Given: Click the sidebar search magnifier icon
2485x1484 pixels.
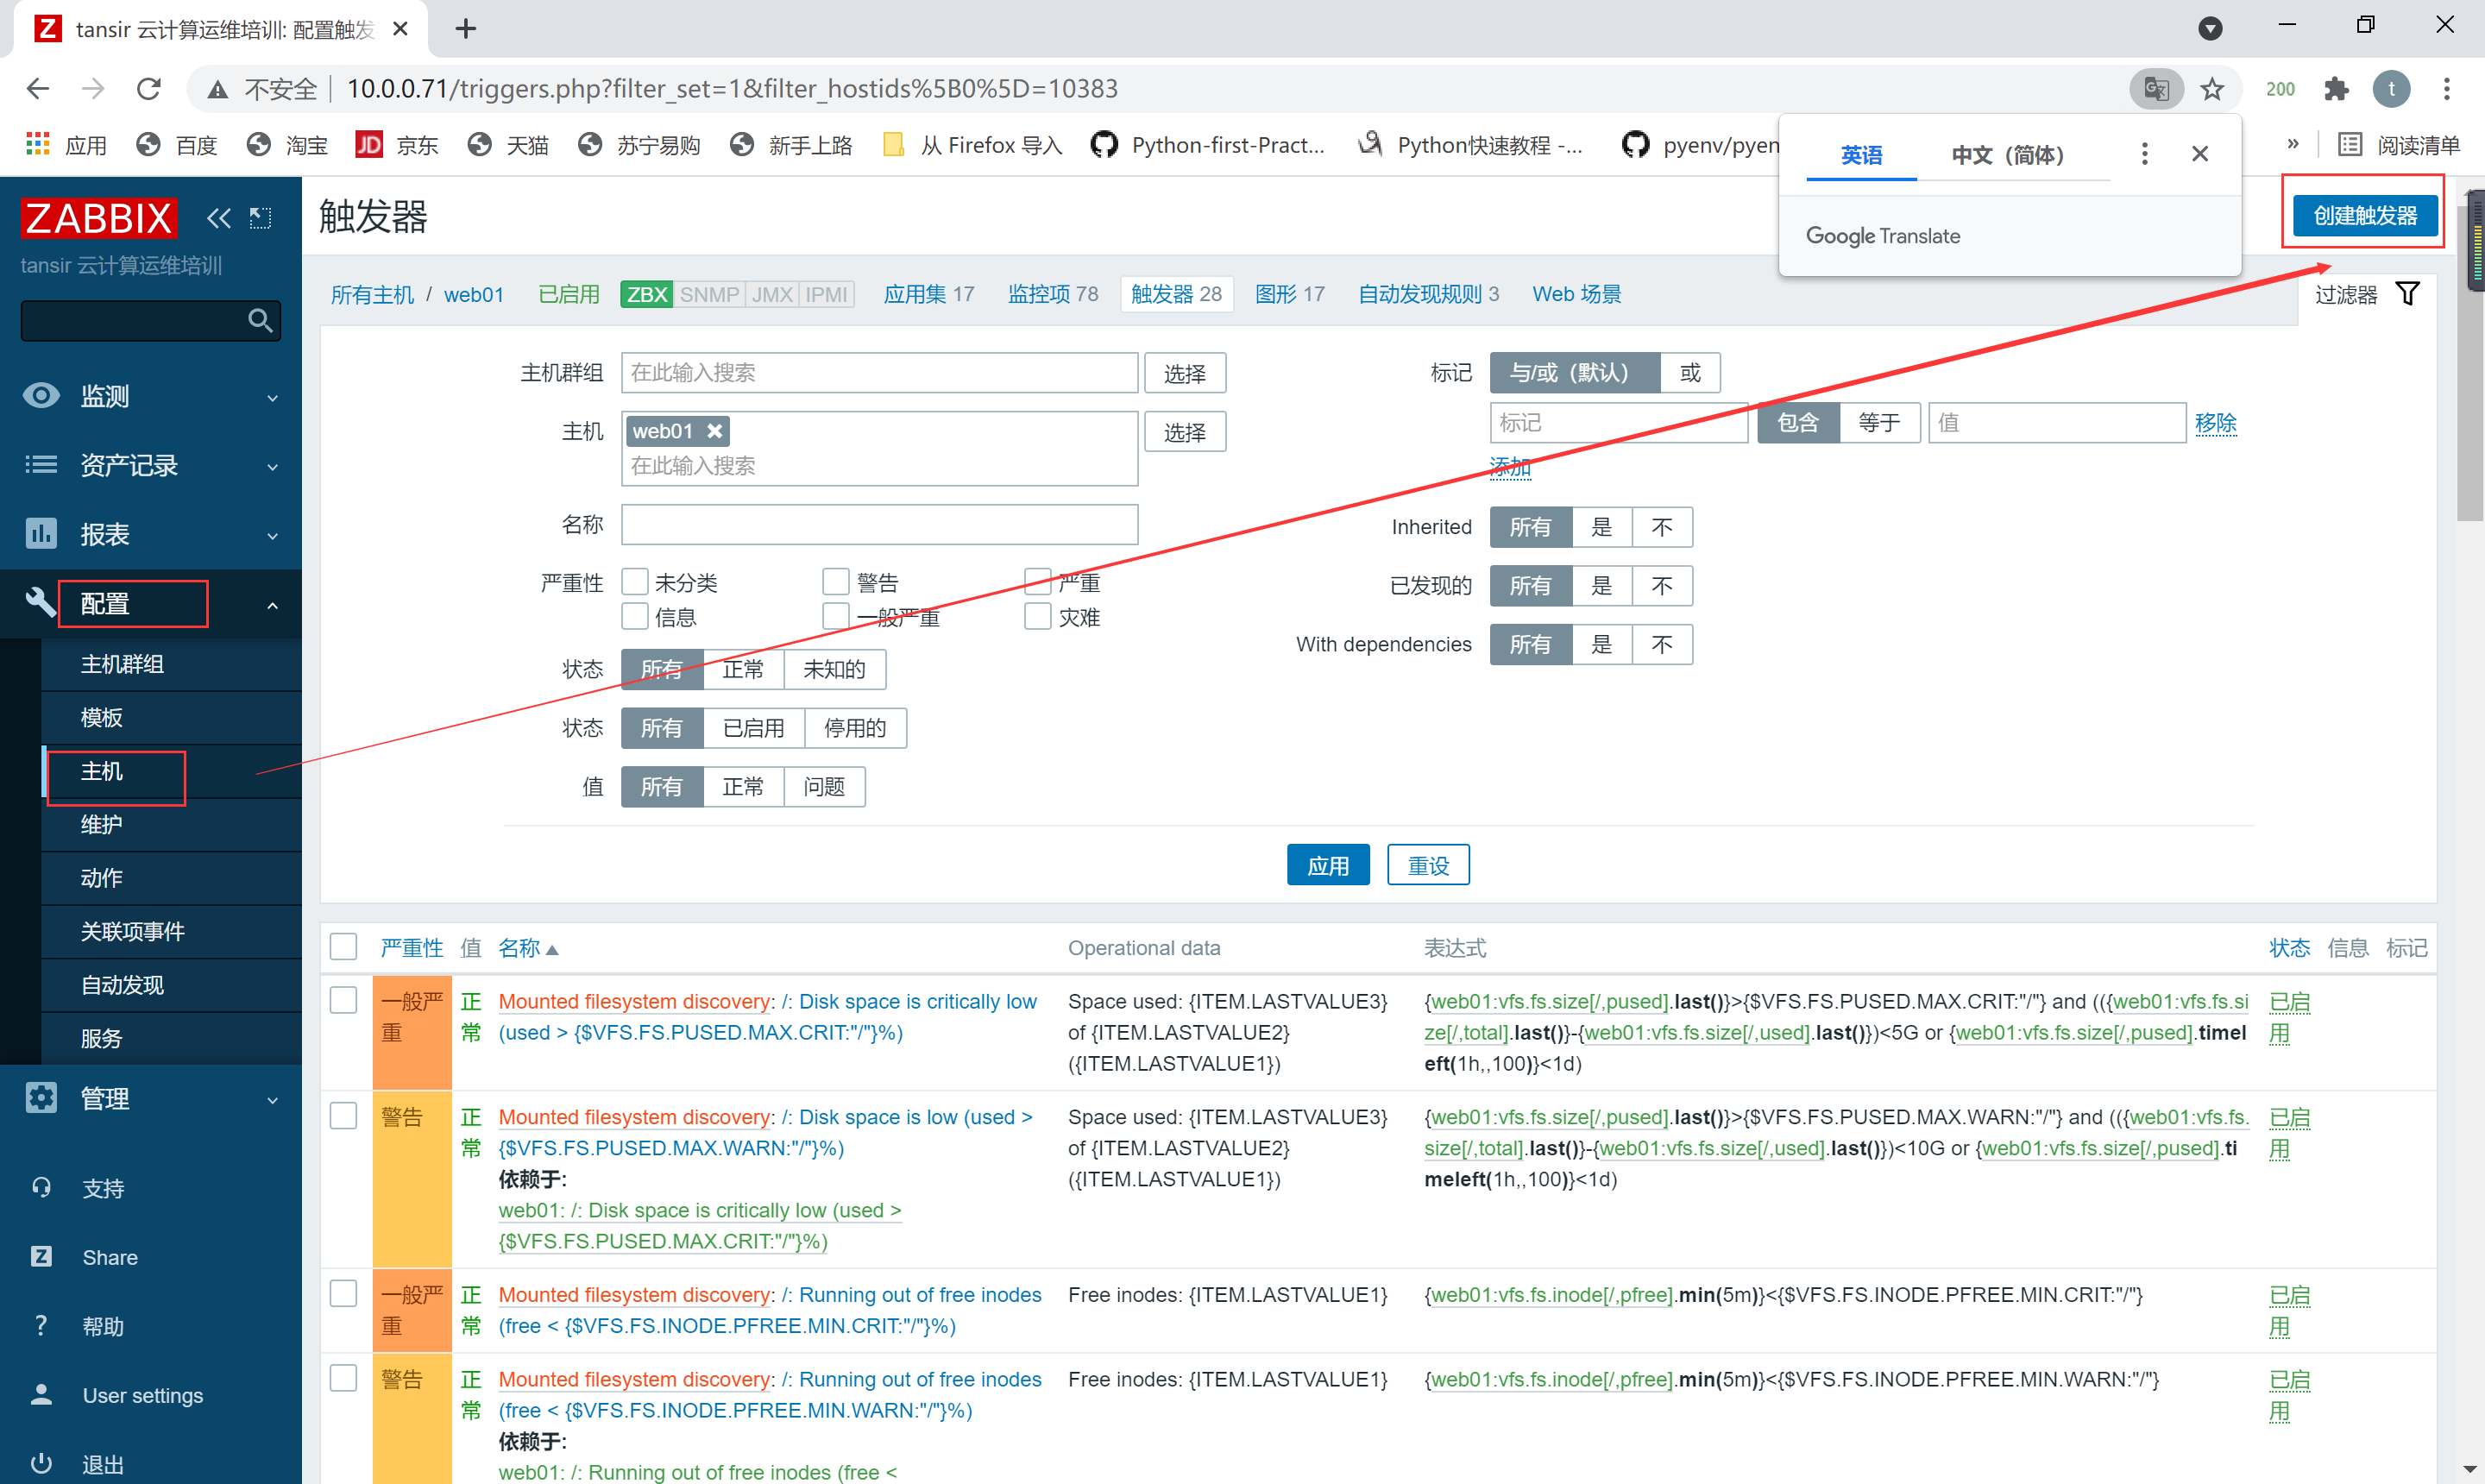Looking at the screenshot, I should (x=260, y=320).
